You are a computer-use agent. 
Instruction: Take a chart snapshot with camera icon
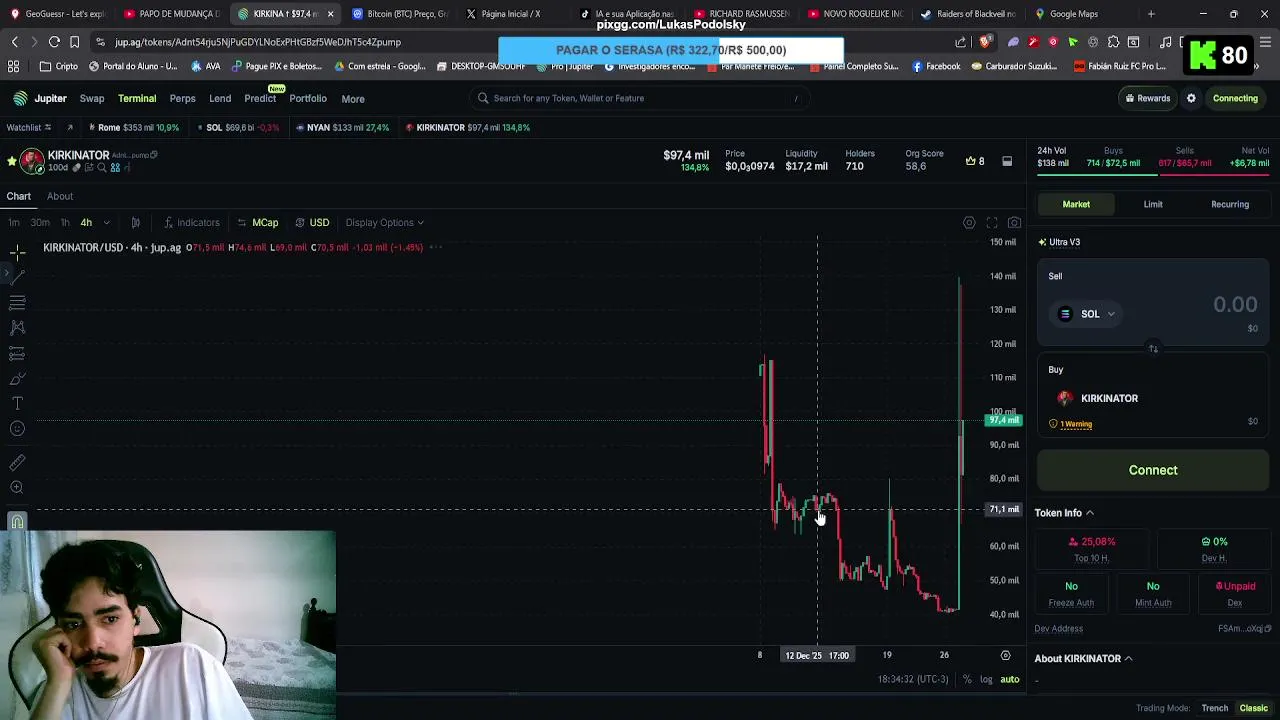(x=1014, y=222)
